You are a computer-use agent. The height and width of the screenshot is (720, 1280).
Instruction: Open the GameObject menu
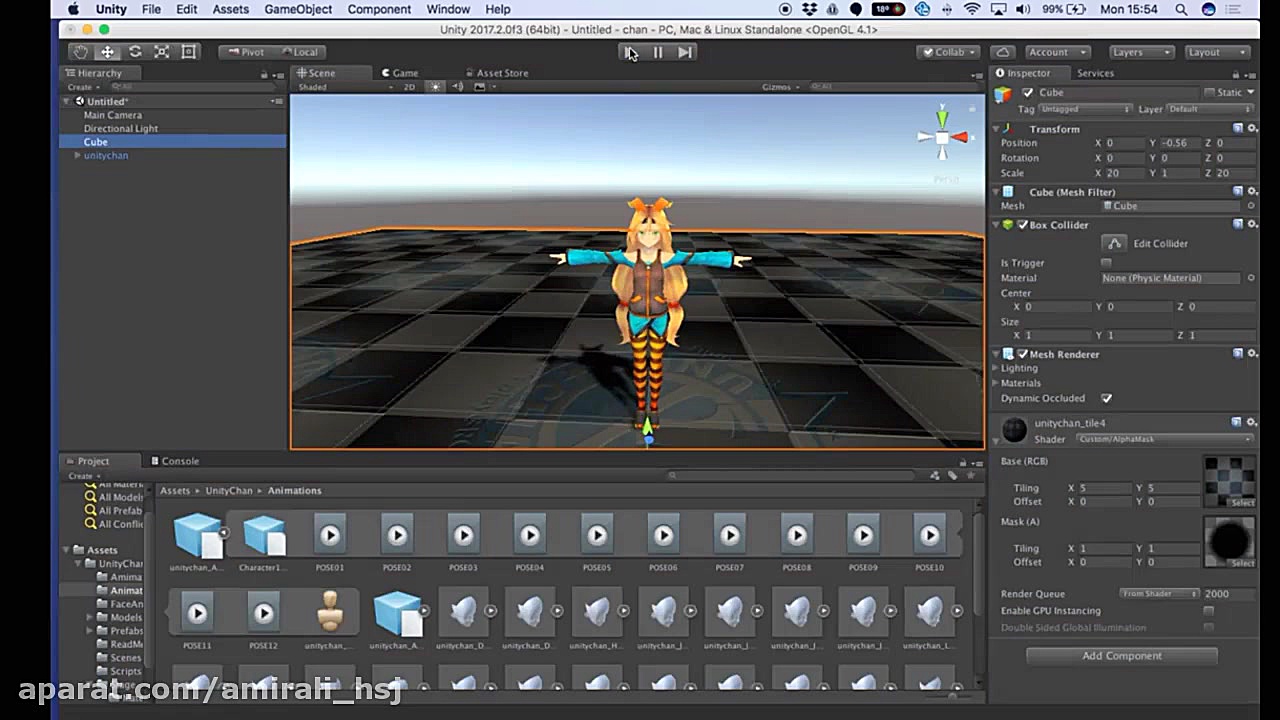[x=298, y=9]
